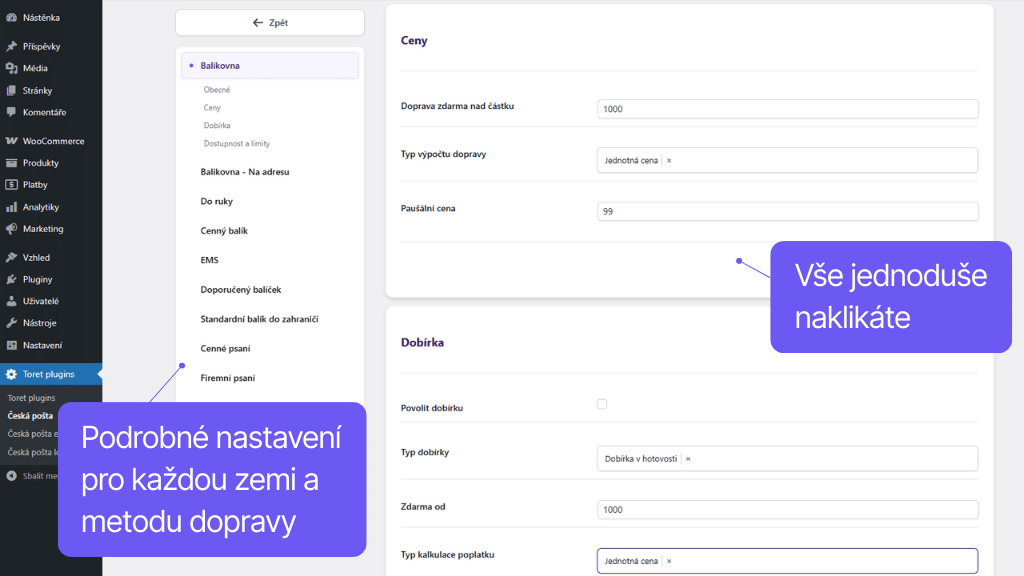Screen dimensions: 1024x576
Task: Open Média library icon
Action: pyautogui.click(x=12, y=68)
